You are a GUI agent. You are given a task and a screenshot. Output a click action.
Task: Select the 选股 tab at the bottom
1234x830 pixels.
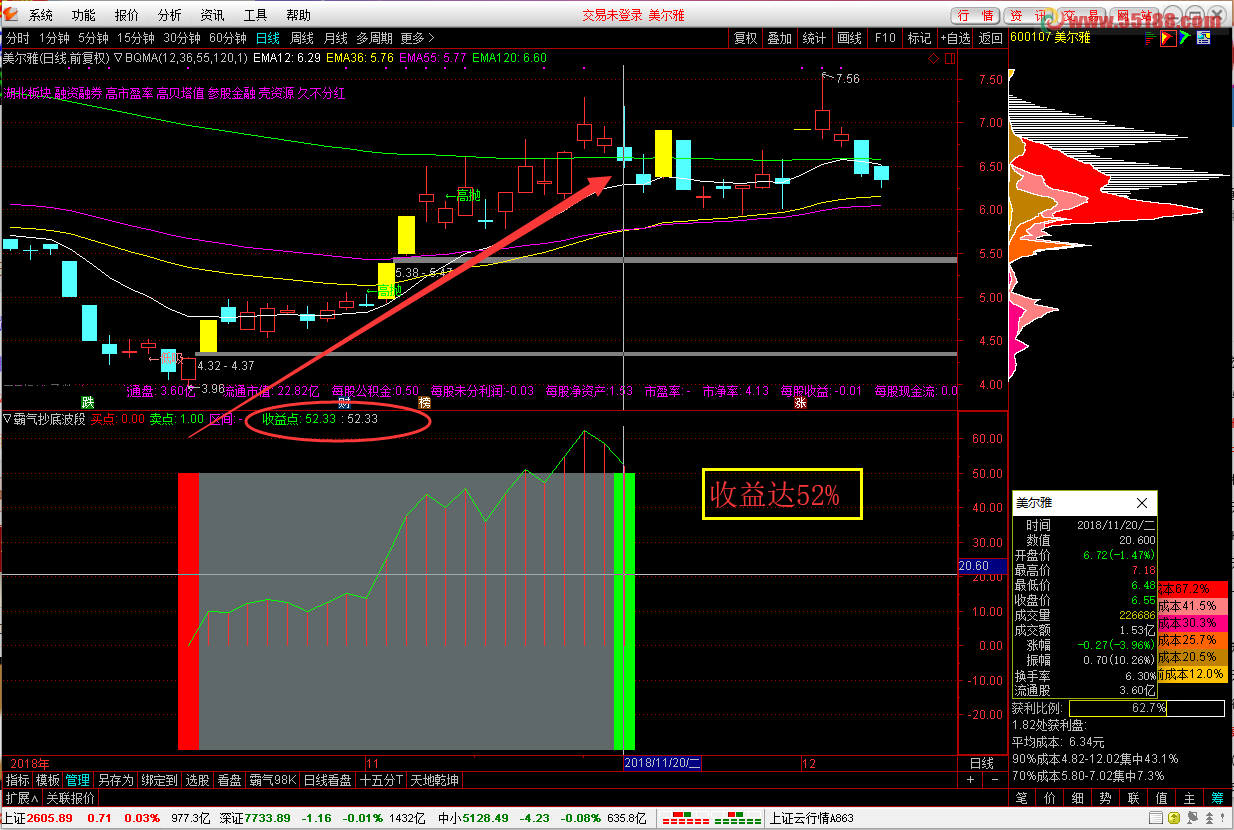197,780
